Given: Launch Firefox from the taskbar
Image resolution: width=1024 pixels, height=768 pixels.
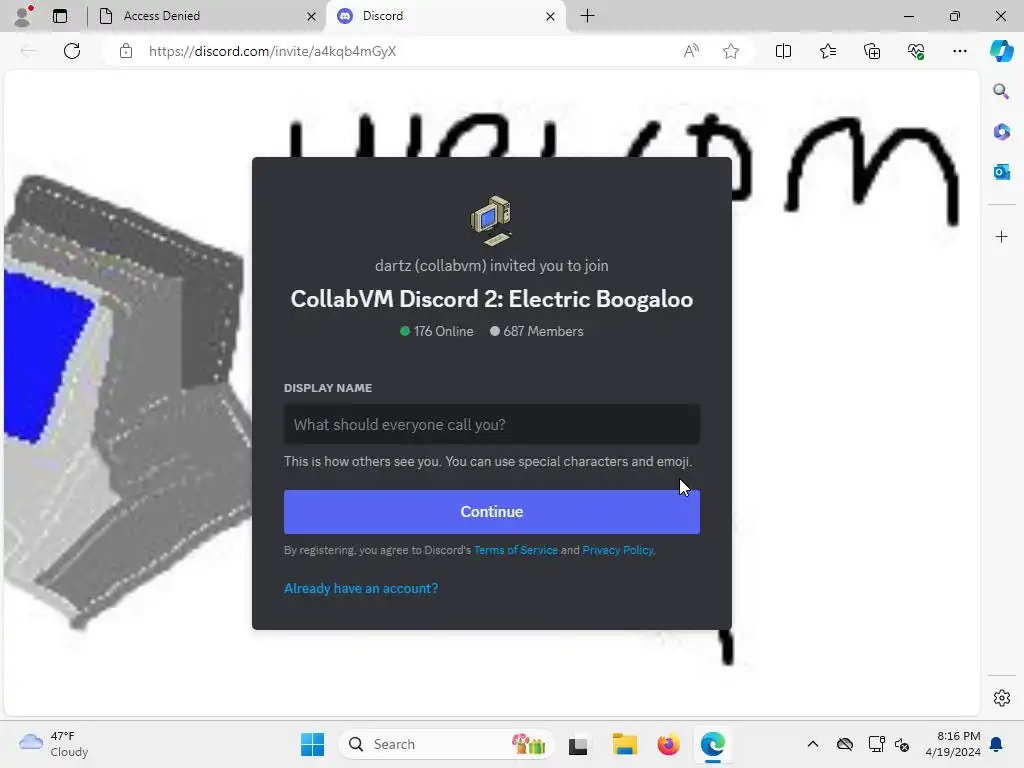Looking at the screenshot, I should (x=668, y=744).
